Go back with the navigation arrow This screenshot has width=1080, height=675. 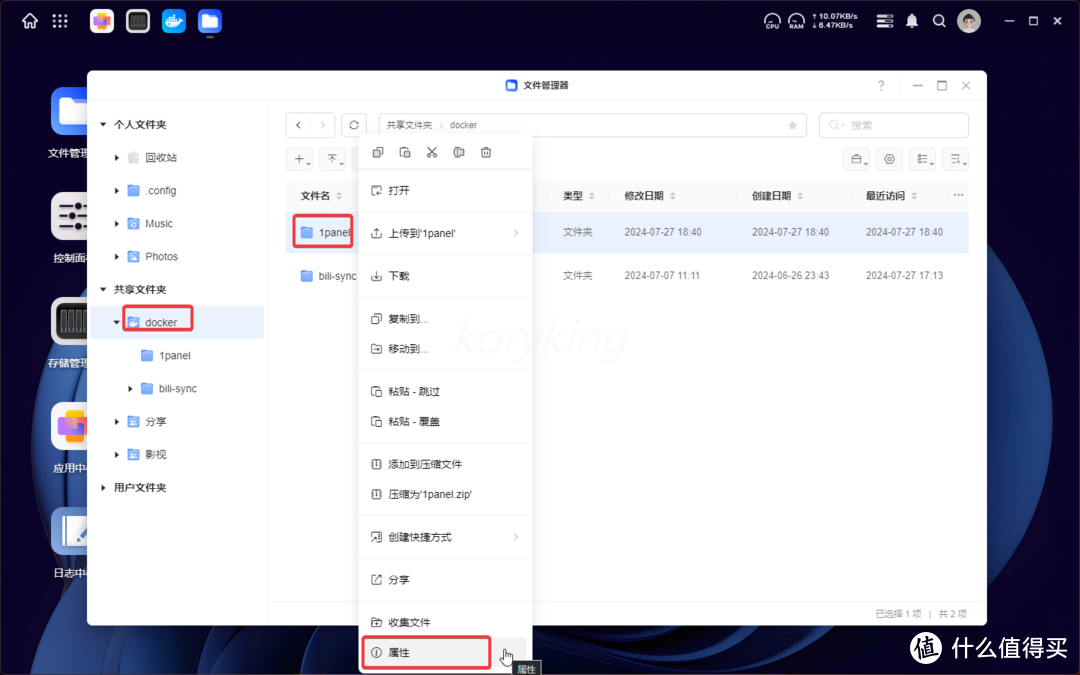click(297, 125)
